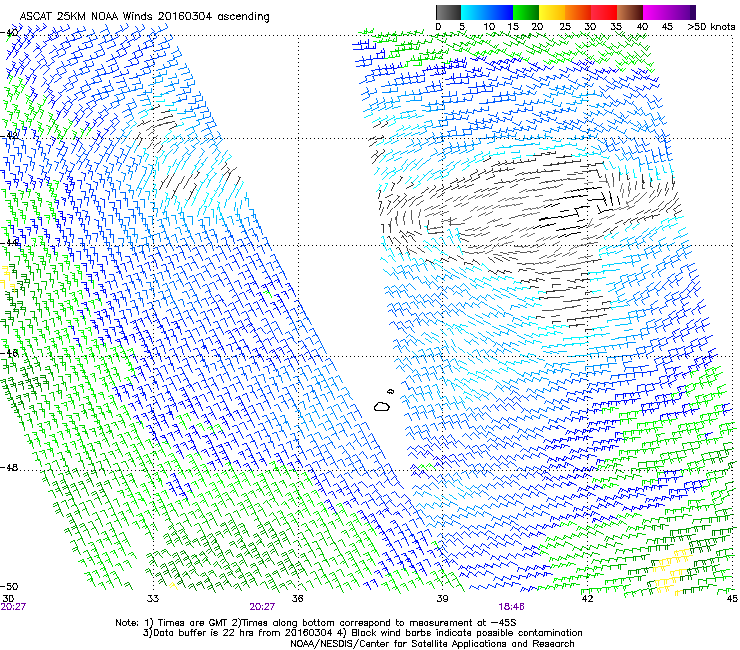Select the '-46' latitude axis label
The height and width of the screenshot is (650, 740).
coord(10,353)
